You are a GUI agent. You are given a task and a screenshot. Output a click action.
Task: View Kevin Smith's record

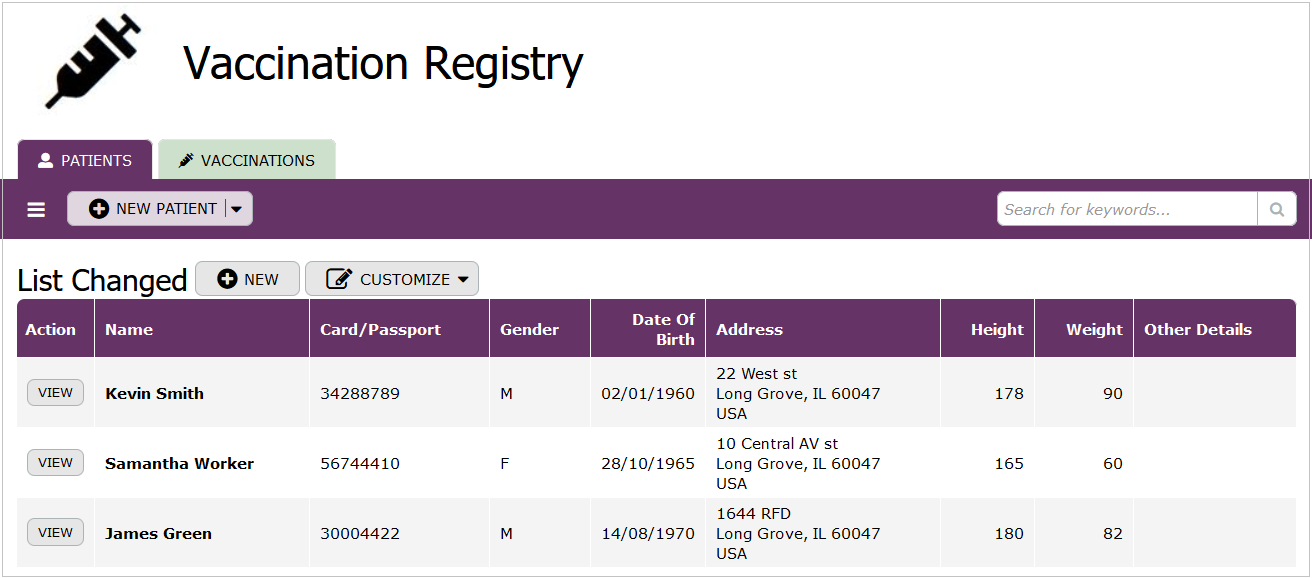(x=55, y=393)
